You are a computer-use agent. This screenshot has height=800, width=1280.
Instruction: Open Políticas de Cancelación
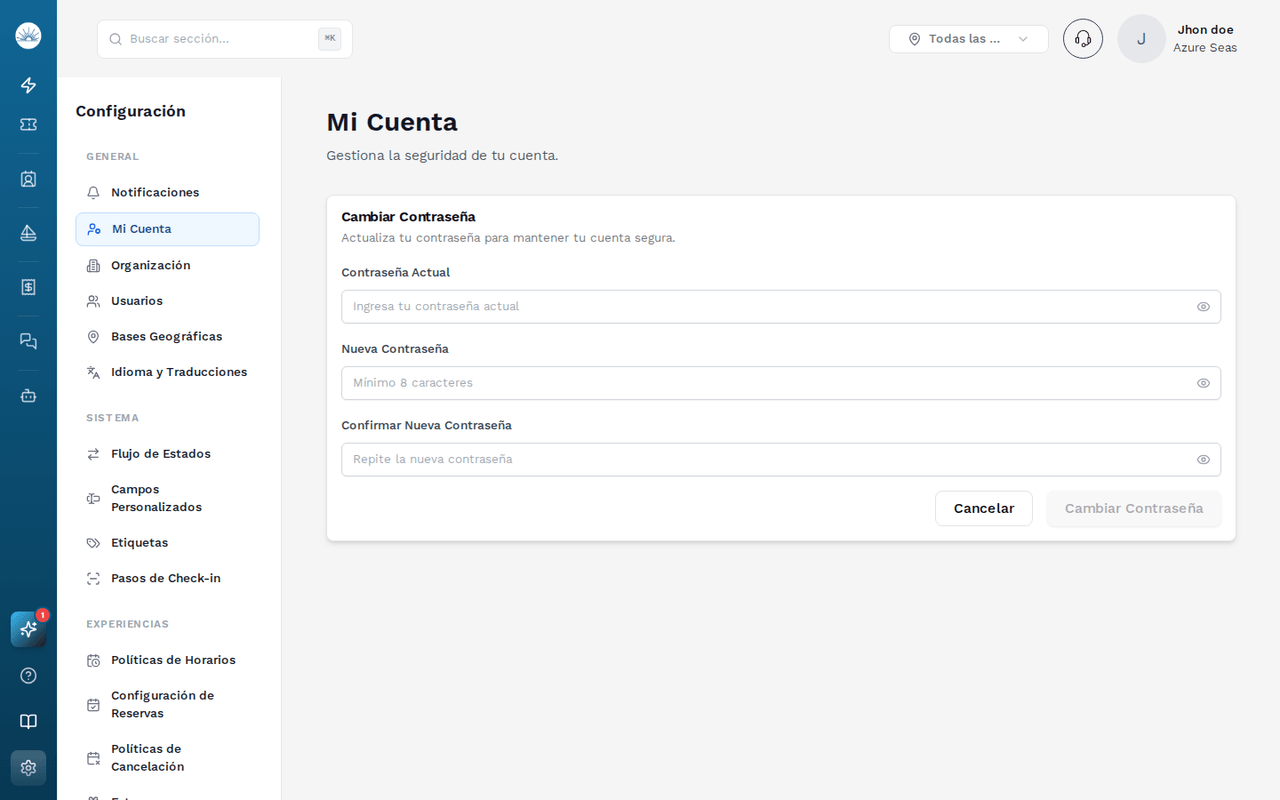[167, 757]
